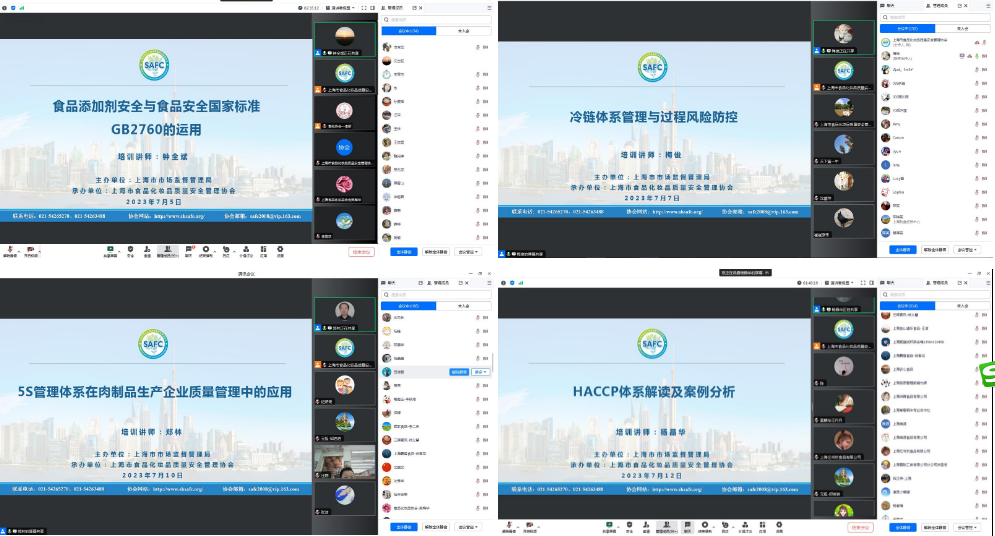Select 会议中(54) tab in GB2760 participant panel
Image resolution: width=995 pixels, height=536 pixels.
click(412, 31)
